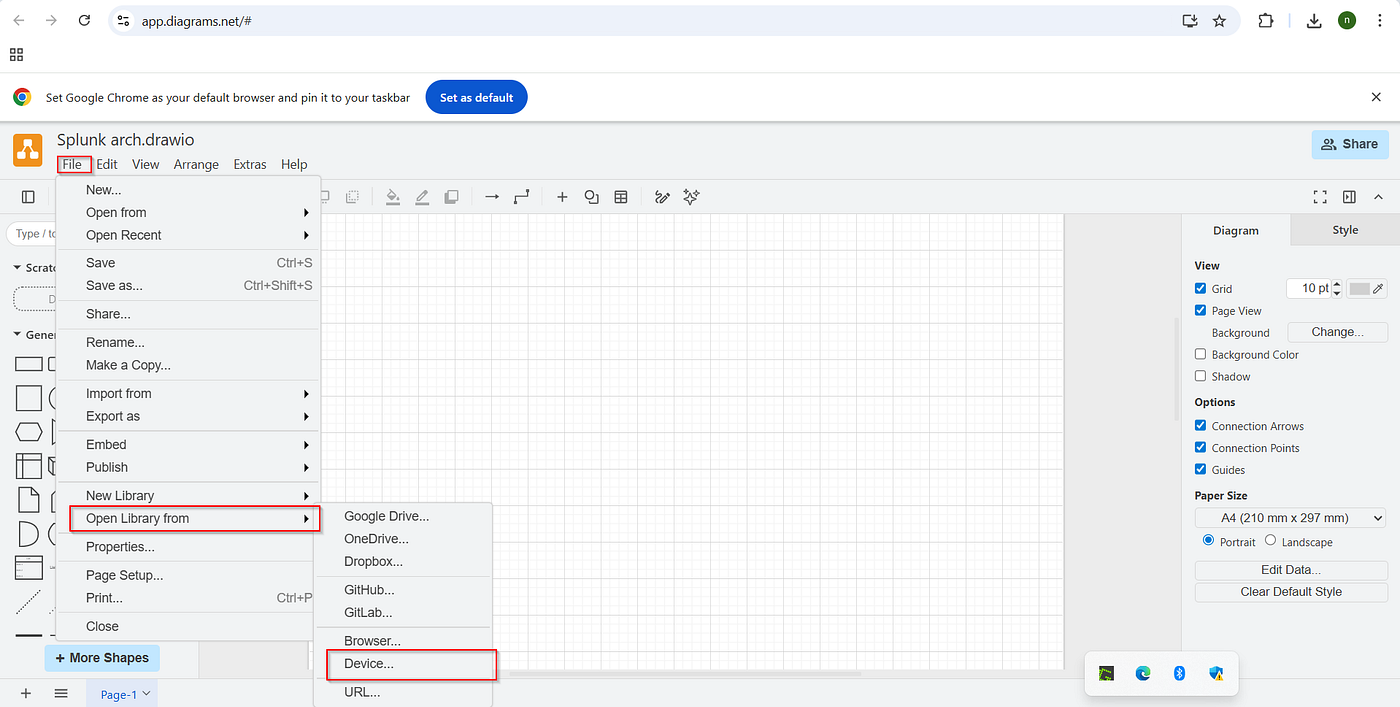
Task: Open the pages list menu icon
Action: click(x=61, y=693)
